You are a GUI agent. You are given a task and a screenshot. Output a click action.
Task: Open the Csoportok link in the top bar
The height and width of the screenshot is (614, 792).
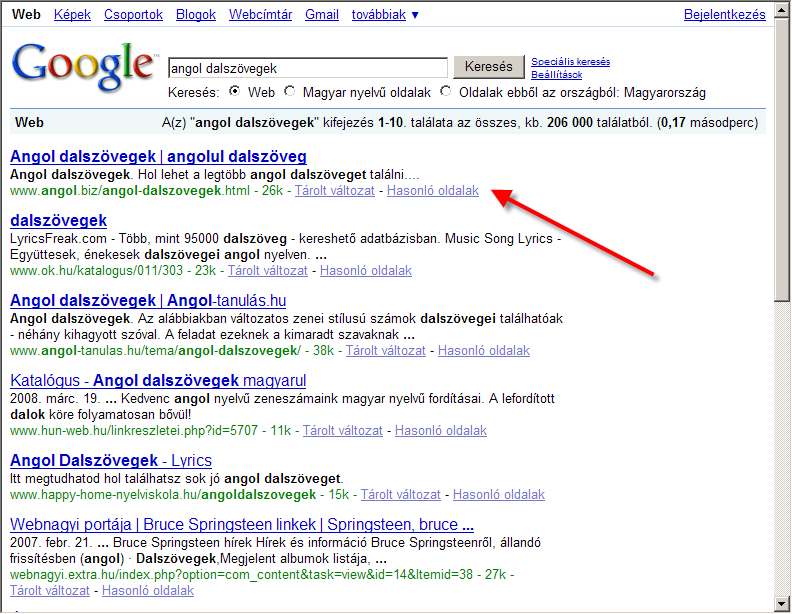click(x=133, y=15)
